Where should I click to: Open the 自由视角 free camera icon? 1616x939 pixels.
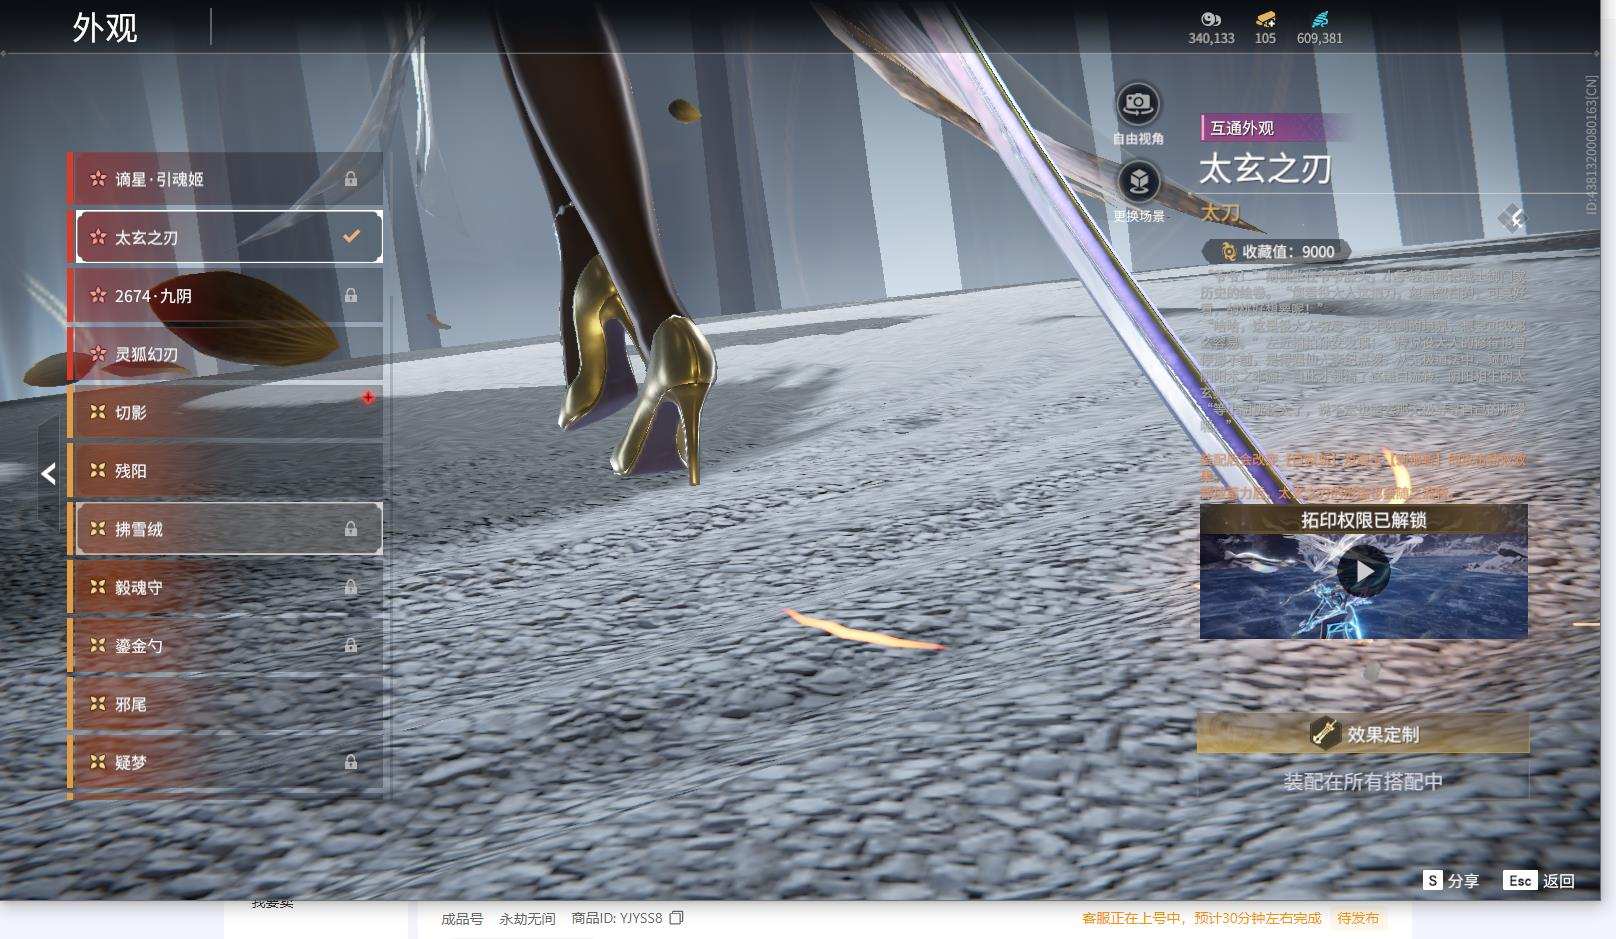[1138, 104]
